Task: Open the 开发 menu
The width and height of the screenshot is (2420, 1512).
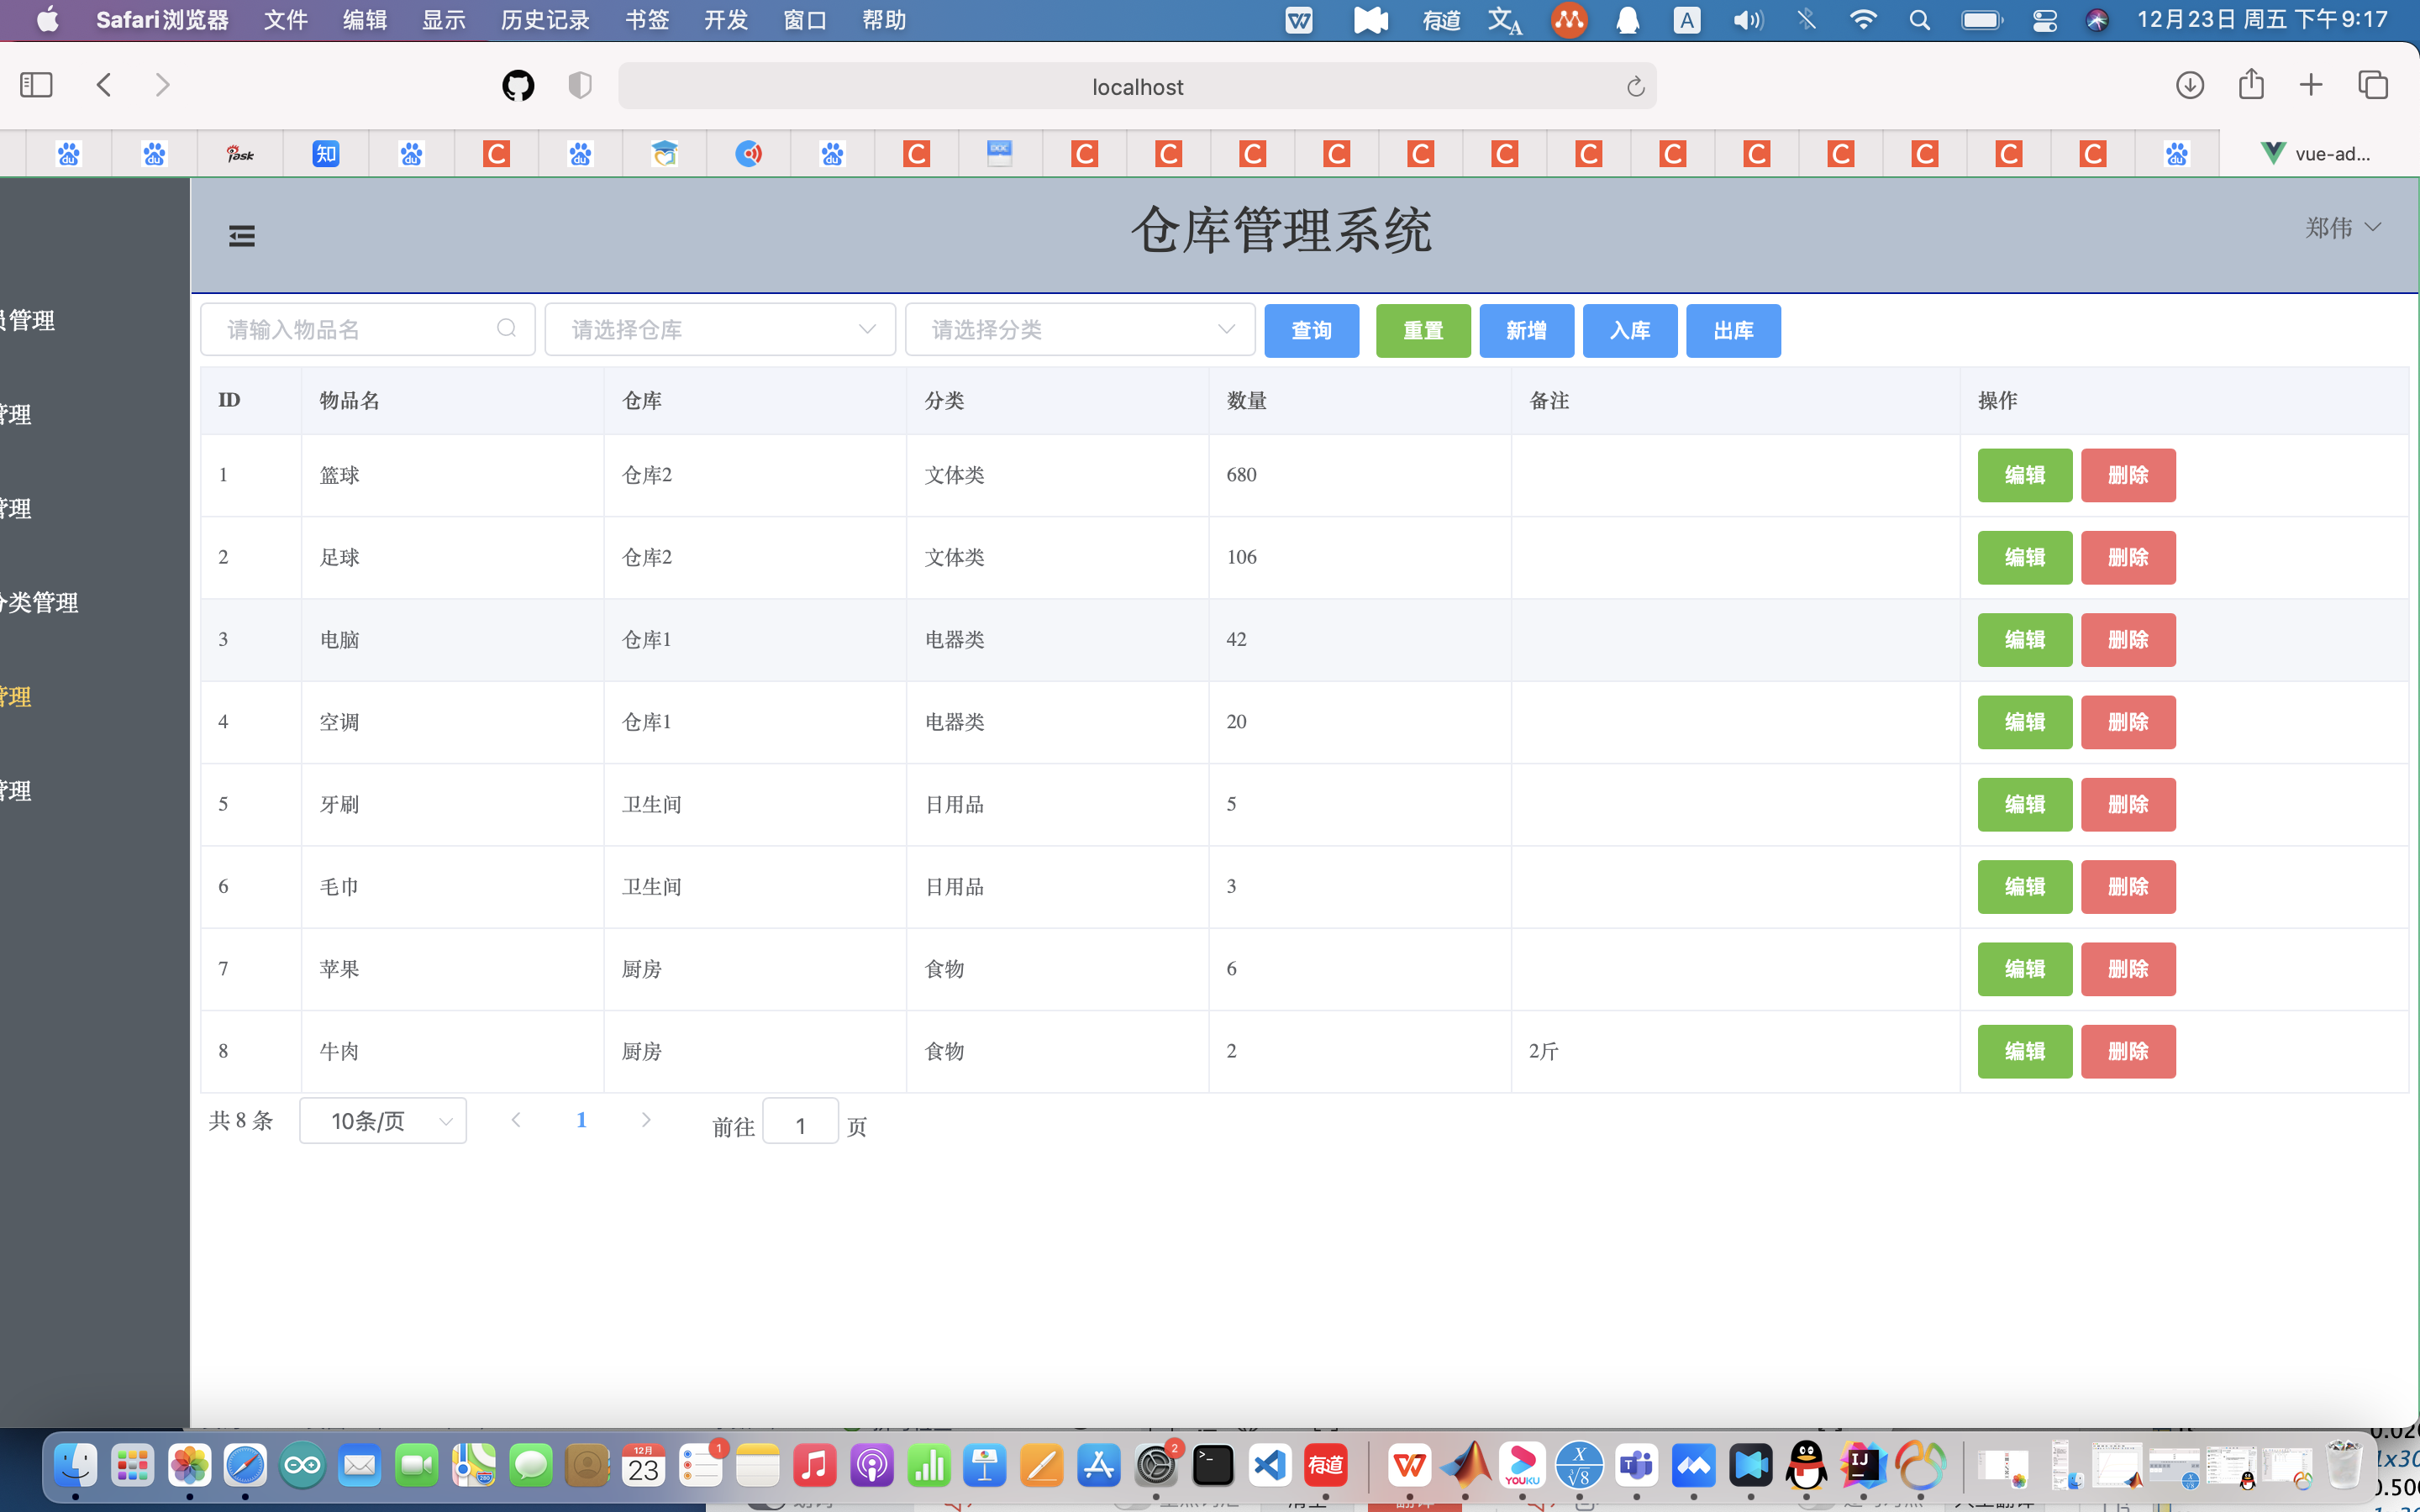Action: click(726, 20)
